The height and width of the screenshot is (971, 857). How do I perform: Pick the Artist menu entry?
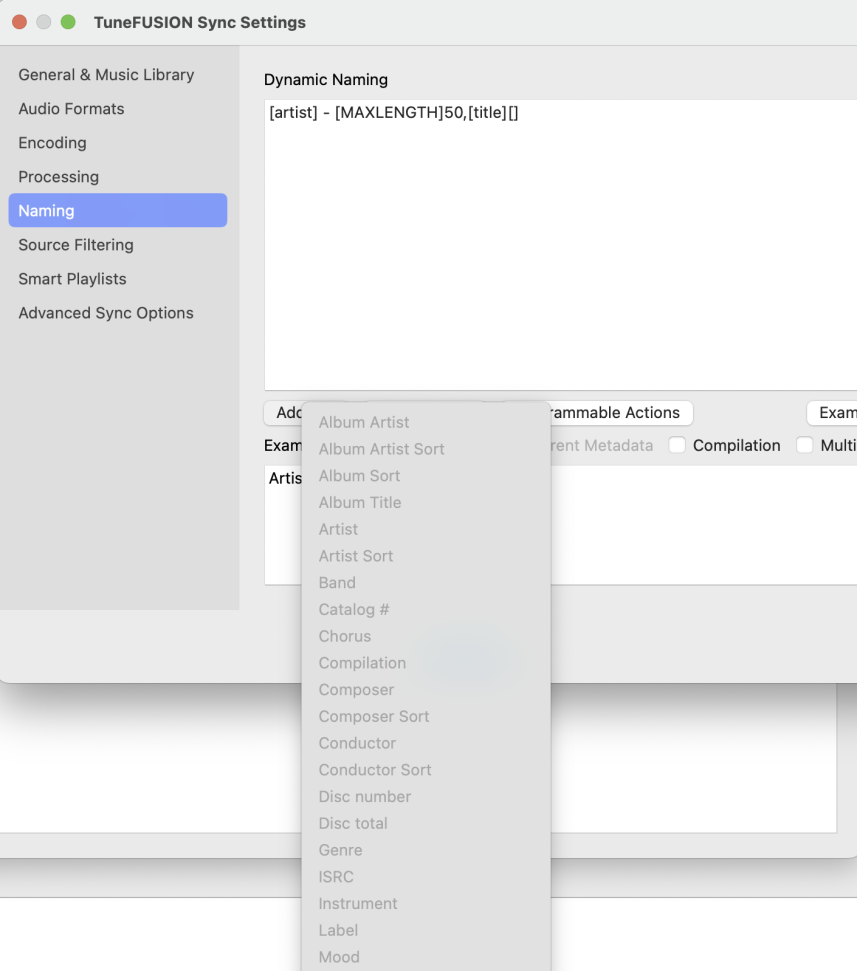[x=426, y=529]
